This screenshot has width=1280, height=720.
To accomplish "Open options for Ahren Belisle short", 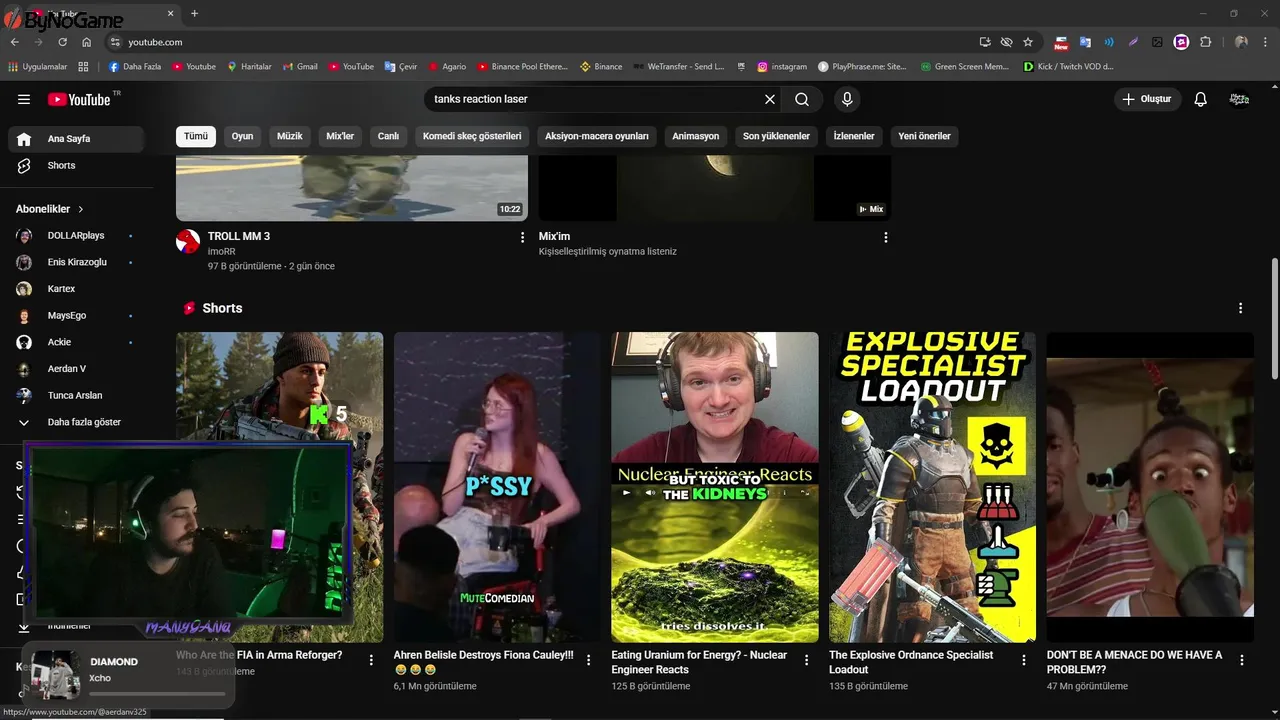I will point(589,660).
